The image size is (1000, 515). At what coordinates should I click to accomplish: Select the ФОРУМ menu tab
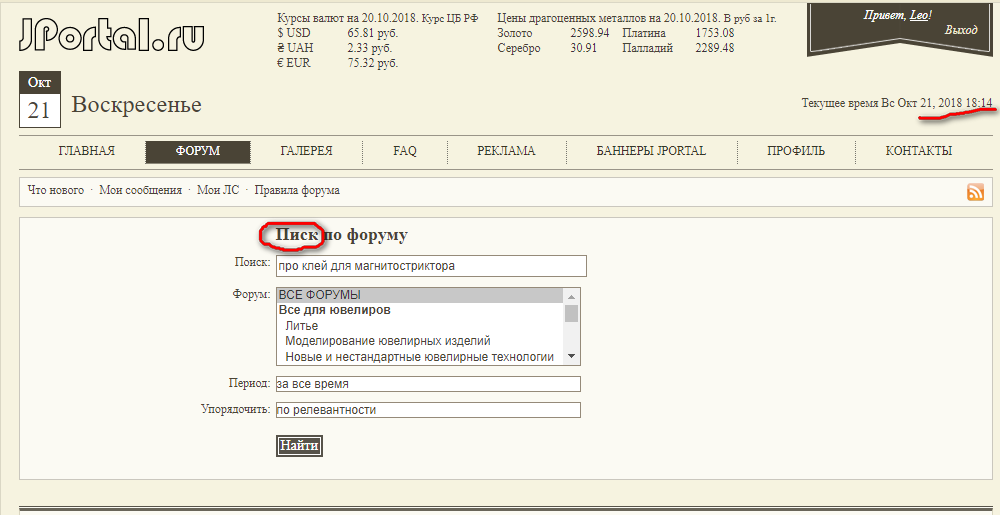point(198,152)
